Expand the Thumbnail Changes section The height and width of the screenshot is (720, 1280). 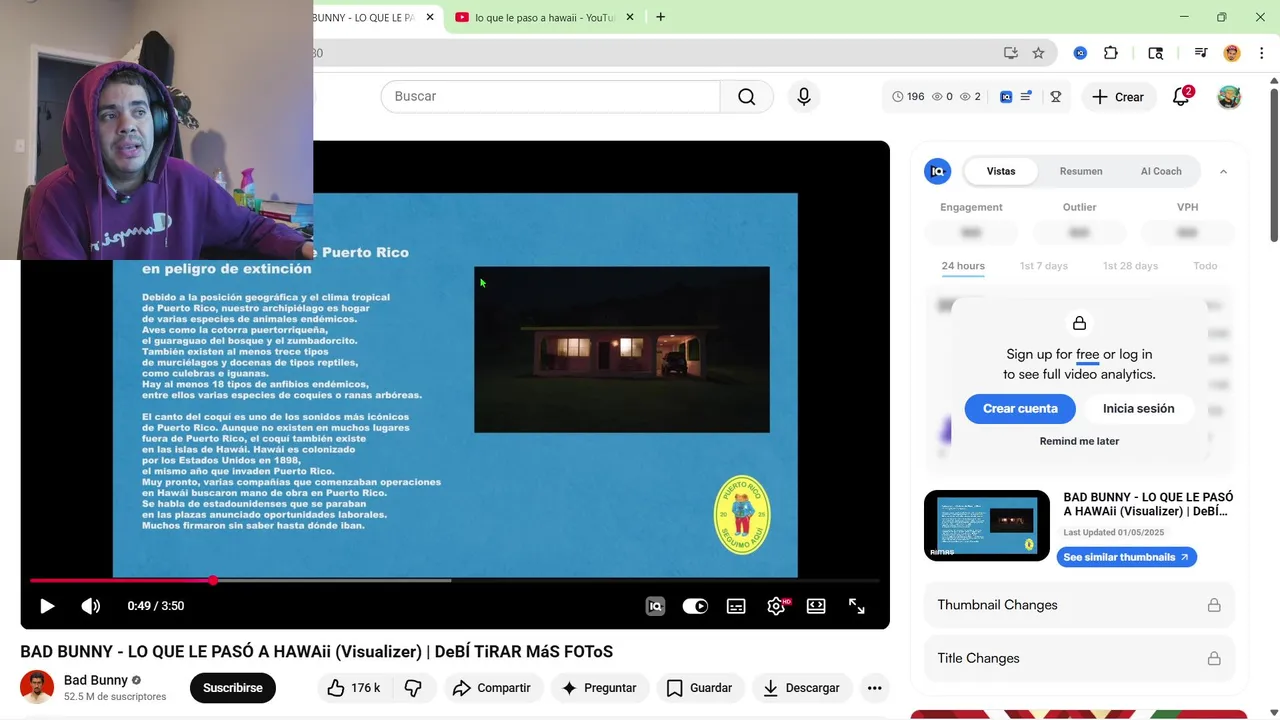[x=1079, y=605]
